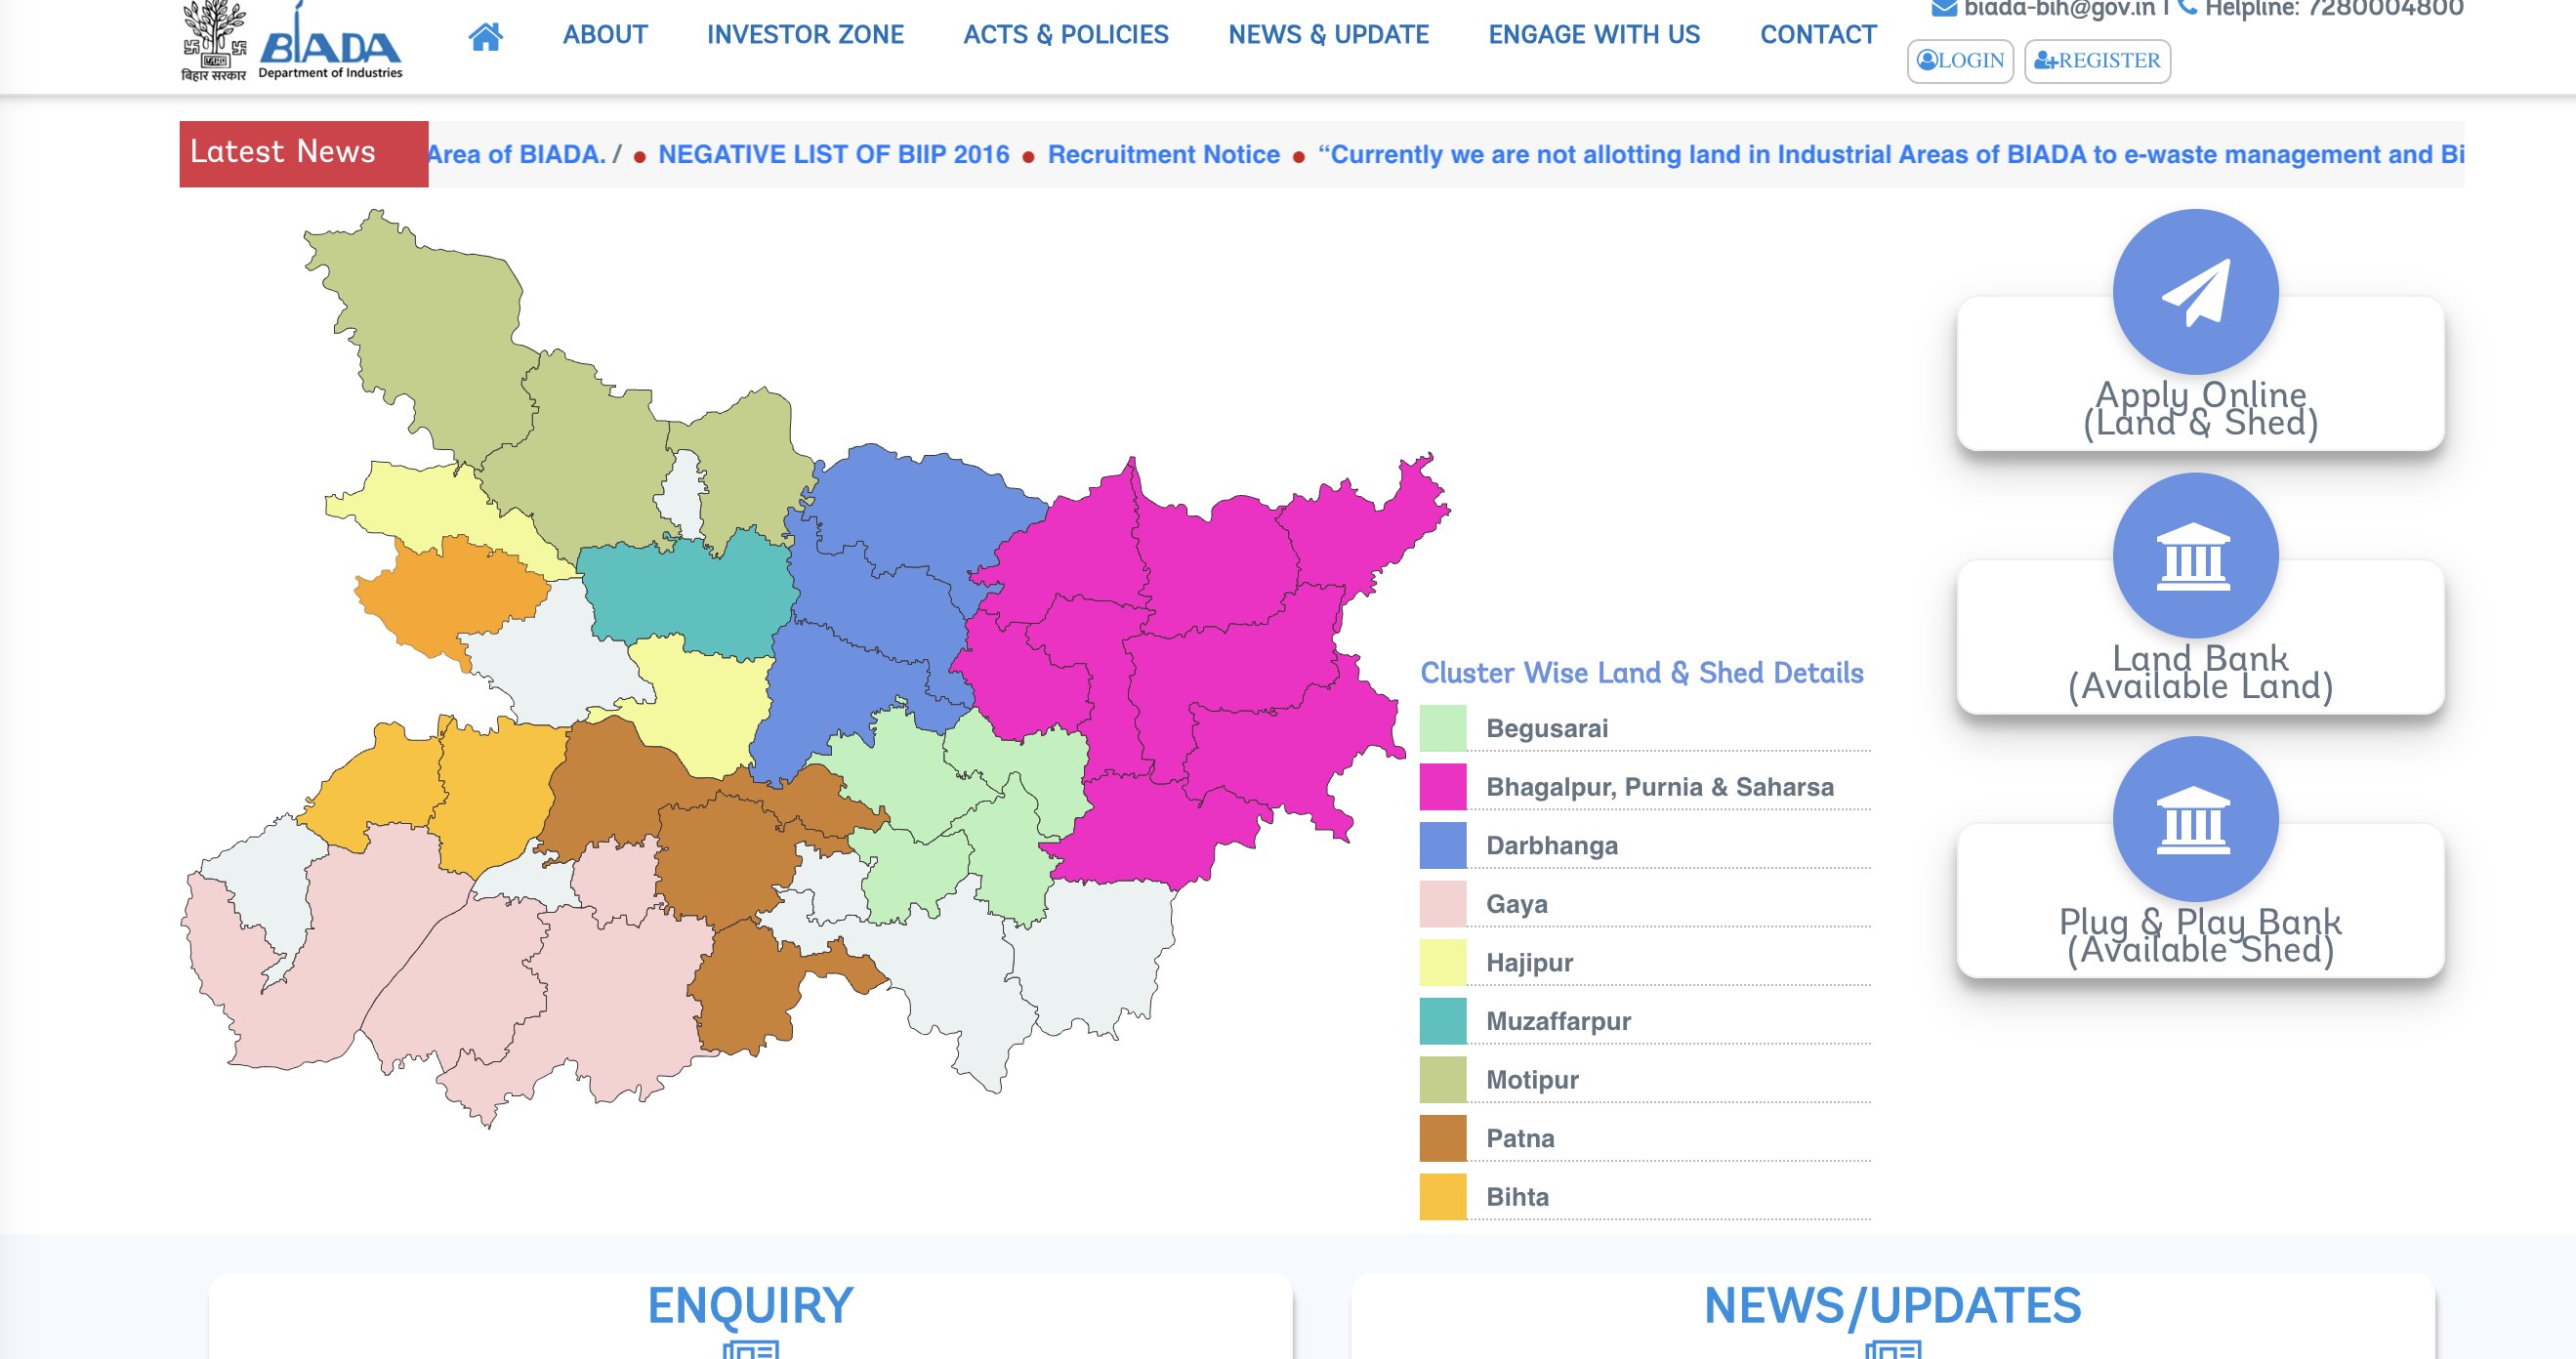Screen dimensions: 2576x1359
Task: Click the Motipur olive legend swatch
Action: point(1443,1080)
